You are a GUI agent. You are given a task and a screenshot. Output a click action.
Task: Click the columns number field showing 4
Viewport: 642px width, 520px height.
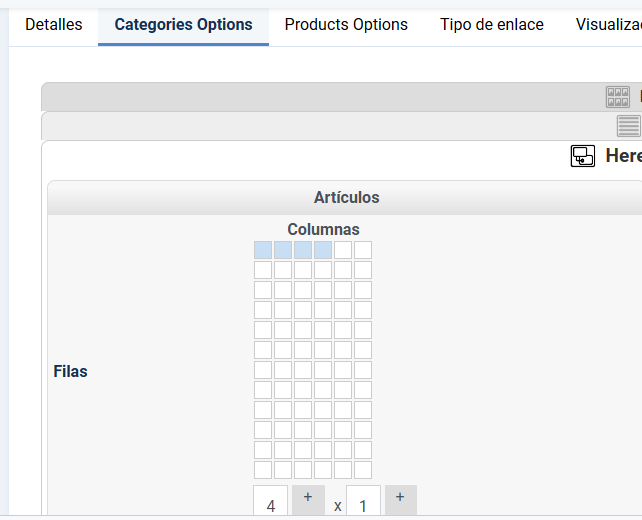[271, 500]
